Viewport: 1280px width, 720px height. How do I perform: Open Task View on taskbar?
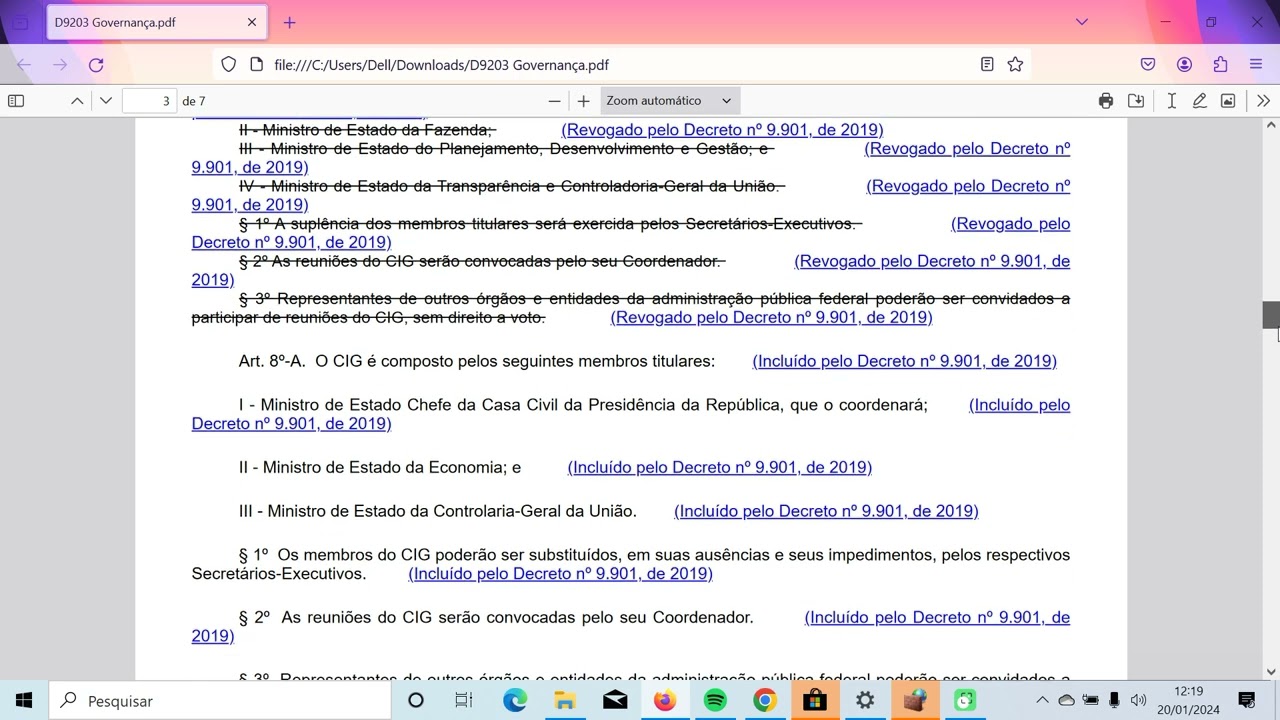(x=464, y=701)
